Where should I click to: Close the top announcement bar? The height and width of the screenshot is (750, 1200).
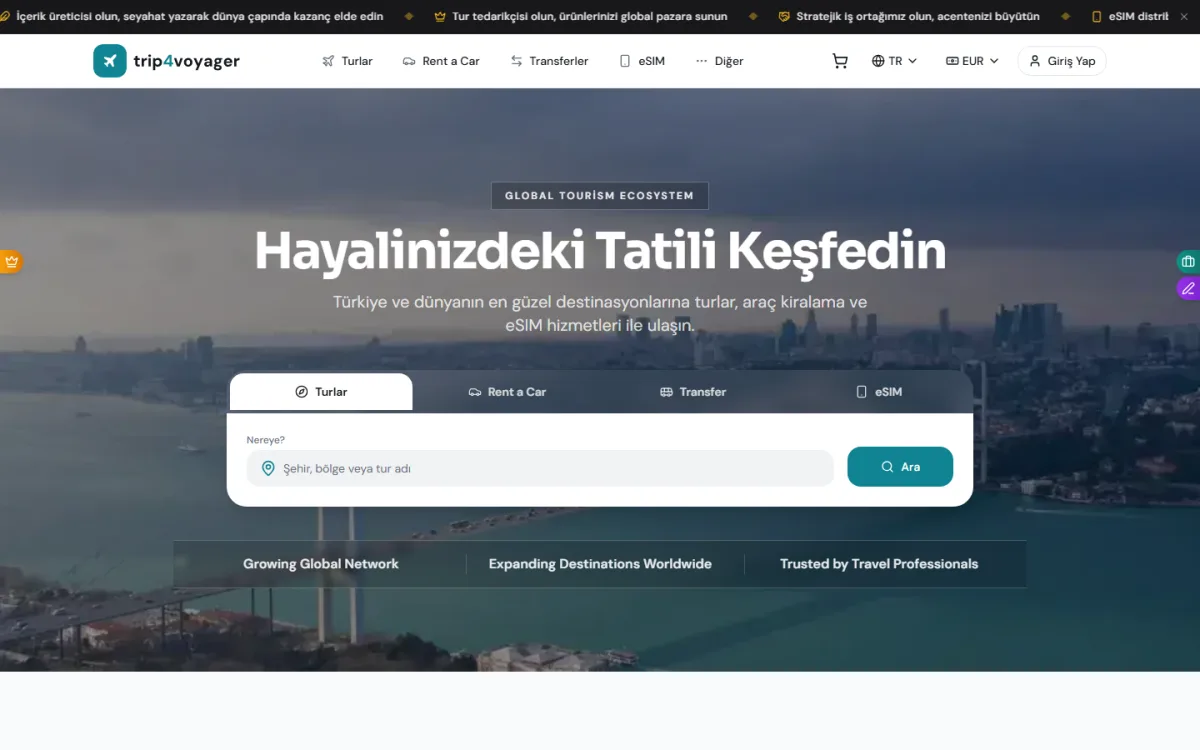[1184, 17]
